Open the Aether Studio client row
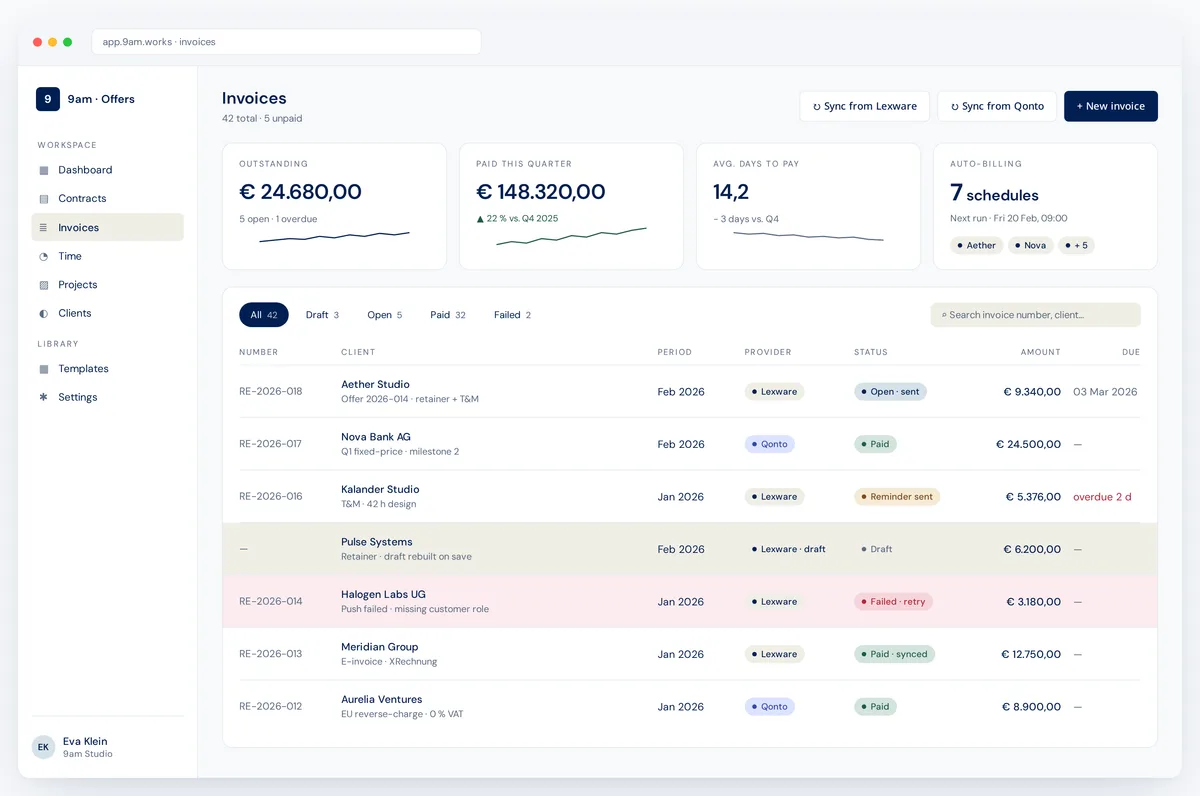This screenshot has height=796, width=1200. point(690,392)
